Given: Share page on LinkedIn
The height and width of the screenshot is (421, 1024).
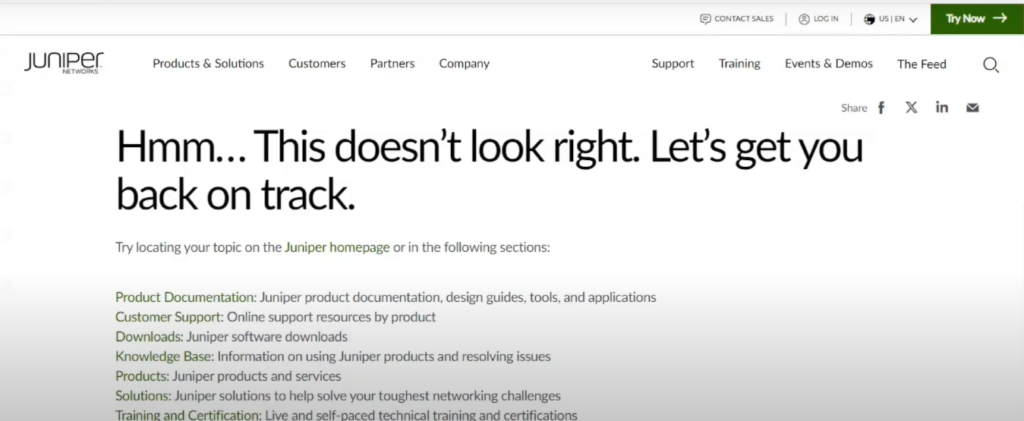Looking at the screenshot, I should (x=942, y=108).
